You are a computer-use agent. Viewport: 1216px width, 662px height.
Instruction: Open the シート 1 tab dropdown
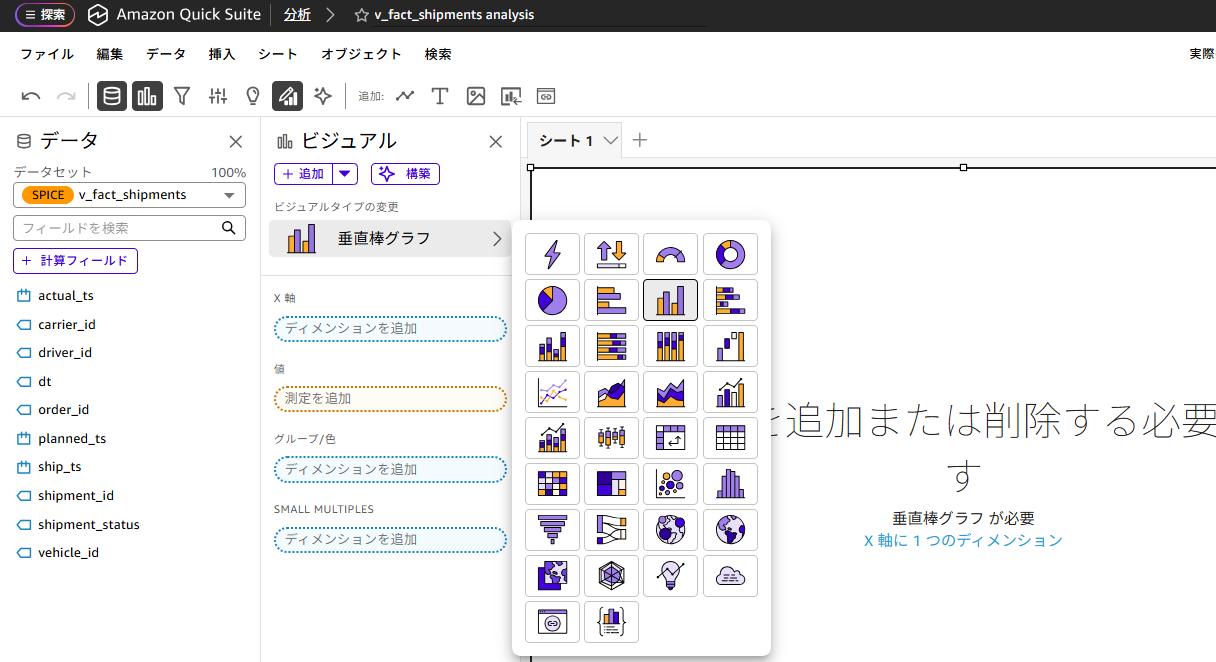(x=609, y=140)
